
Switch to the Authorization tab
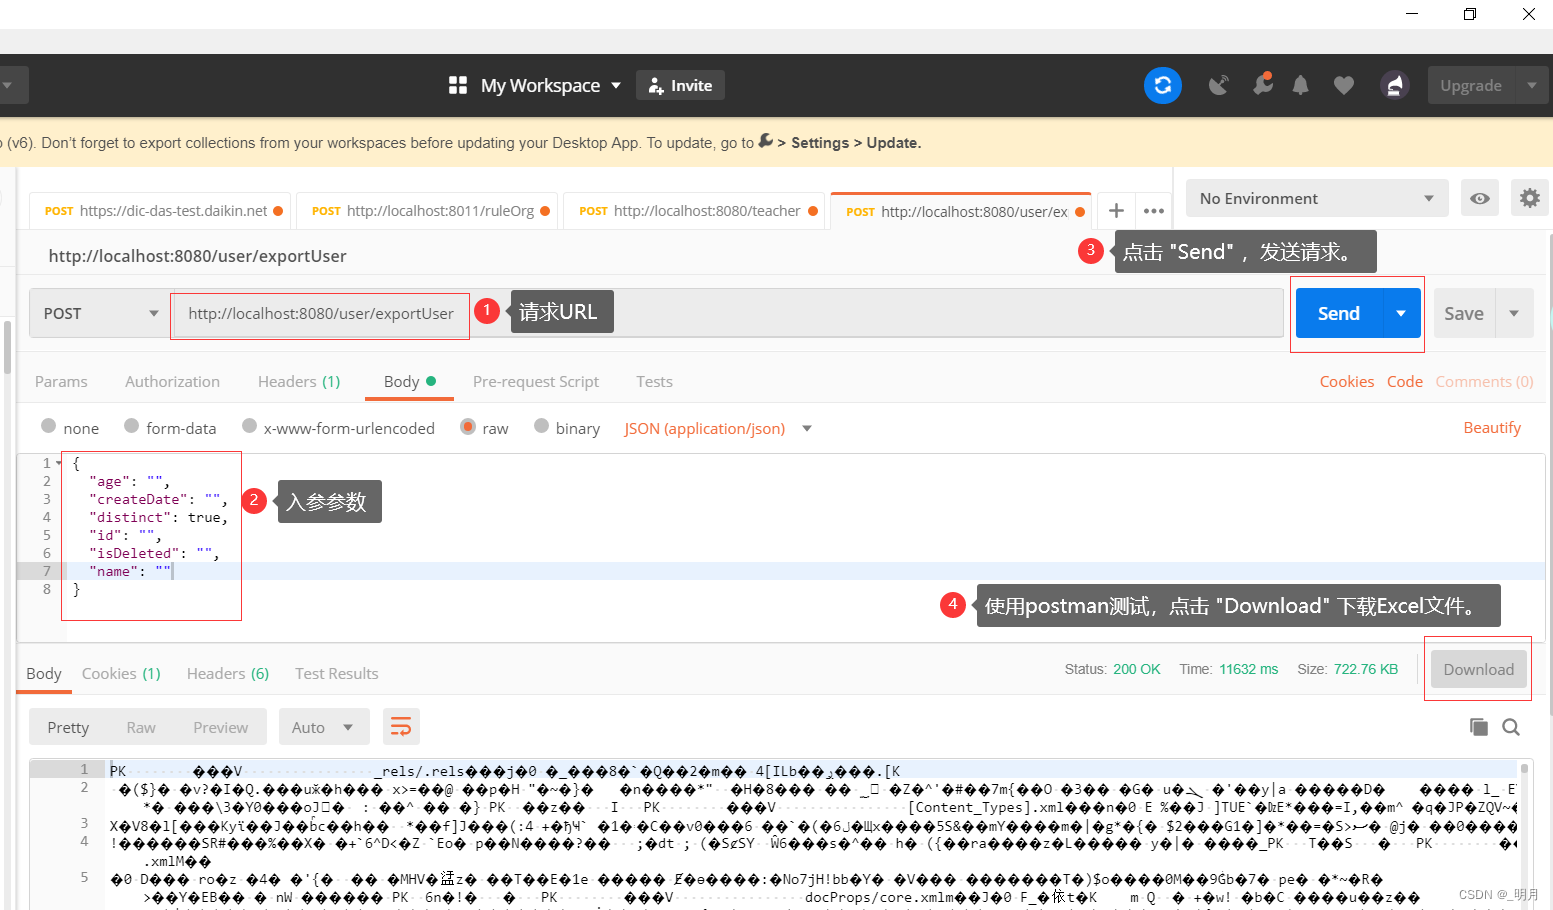(x=172, y=381)
